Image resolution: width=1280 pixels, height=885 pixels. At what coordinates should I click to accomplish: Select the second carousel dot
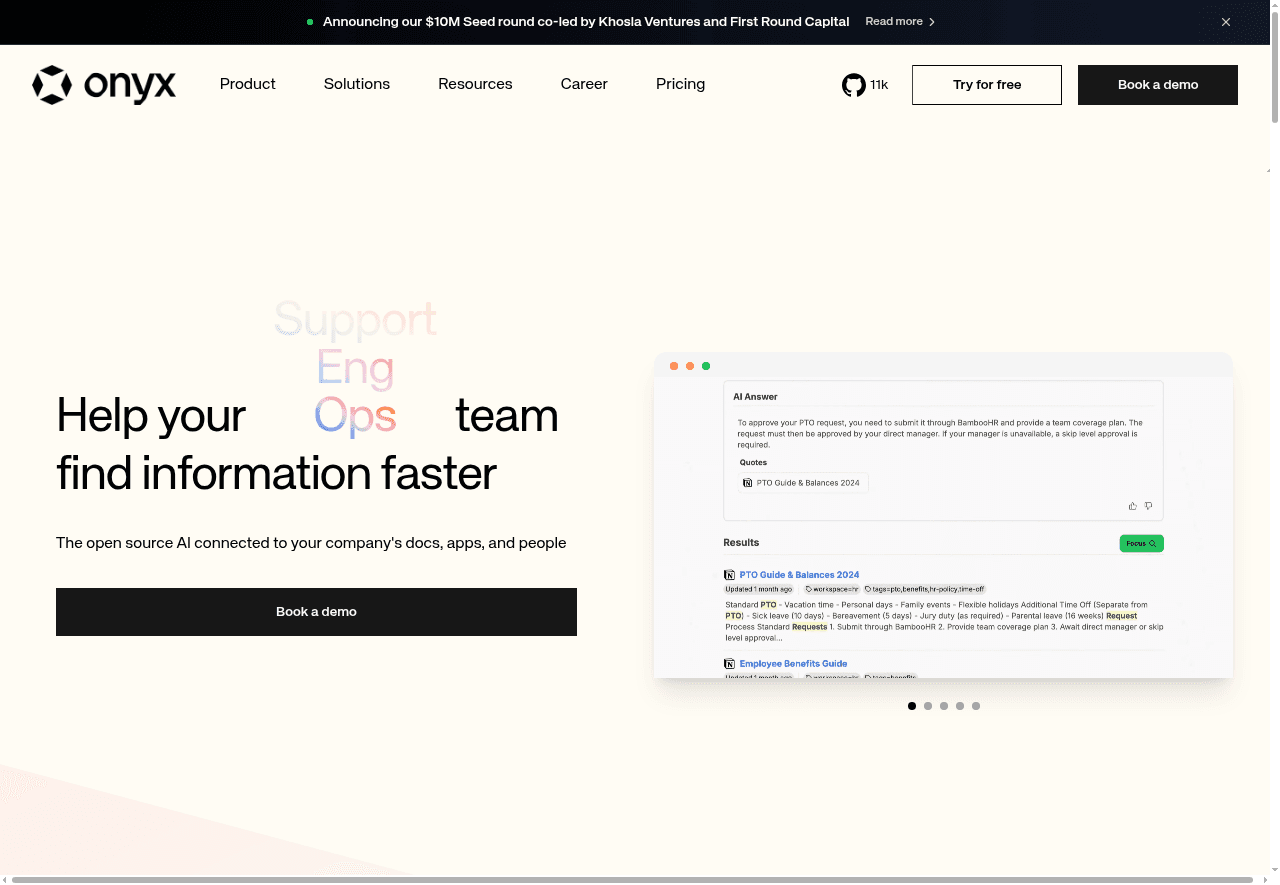[928, 706]
